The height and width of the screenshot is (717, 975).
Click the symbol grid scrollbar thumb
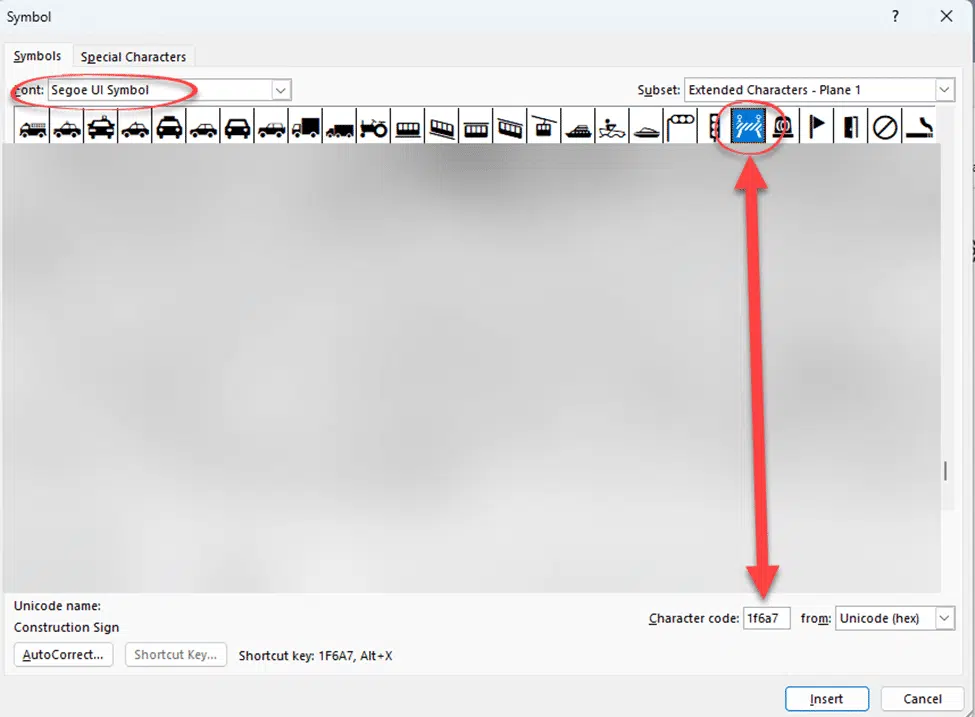pyautogui.click(x=946, y=471)
